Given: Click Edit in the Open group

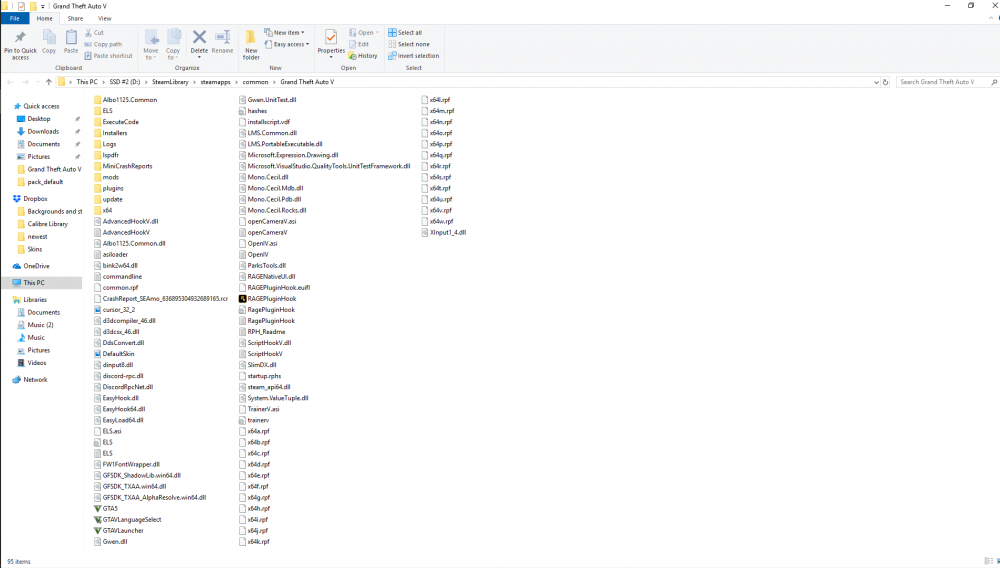Looking at the screenshot, I should (x=359, y=44).
